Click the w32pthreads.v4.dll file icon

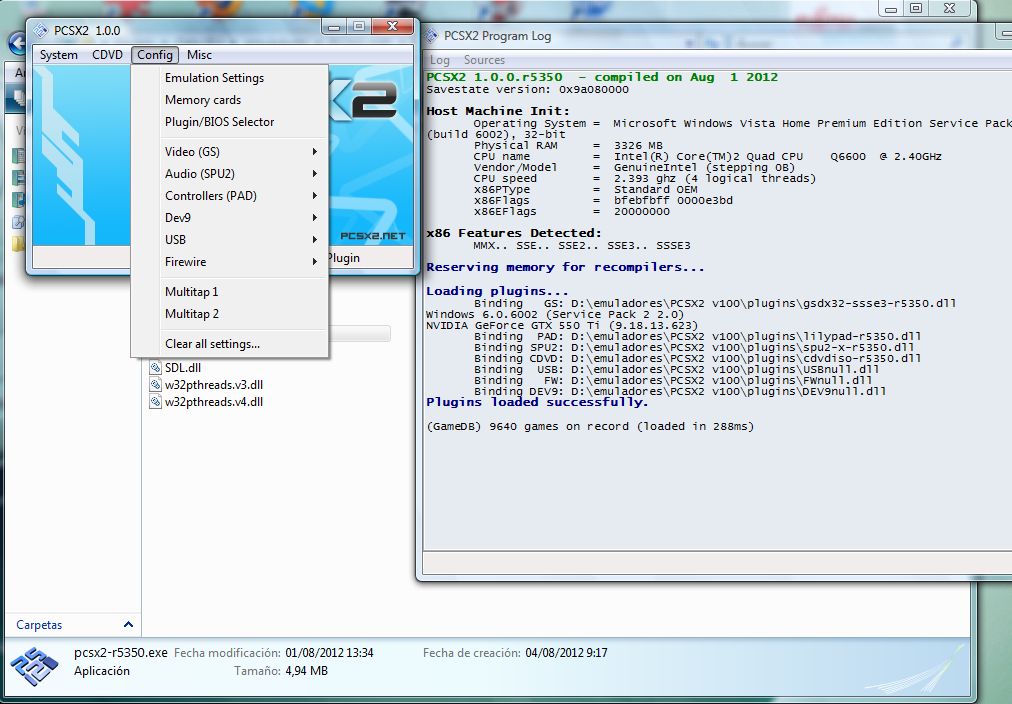tap(155, 401)
